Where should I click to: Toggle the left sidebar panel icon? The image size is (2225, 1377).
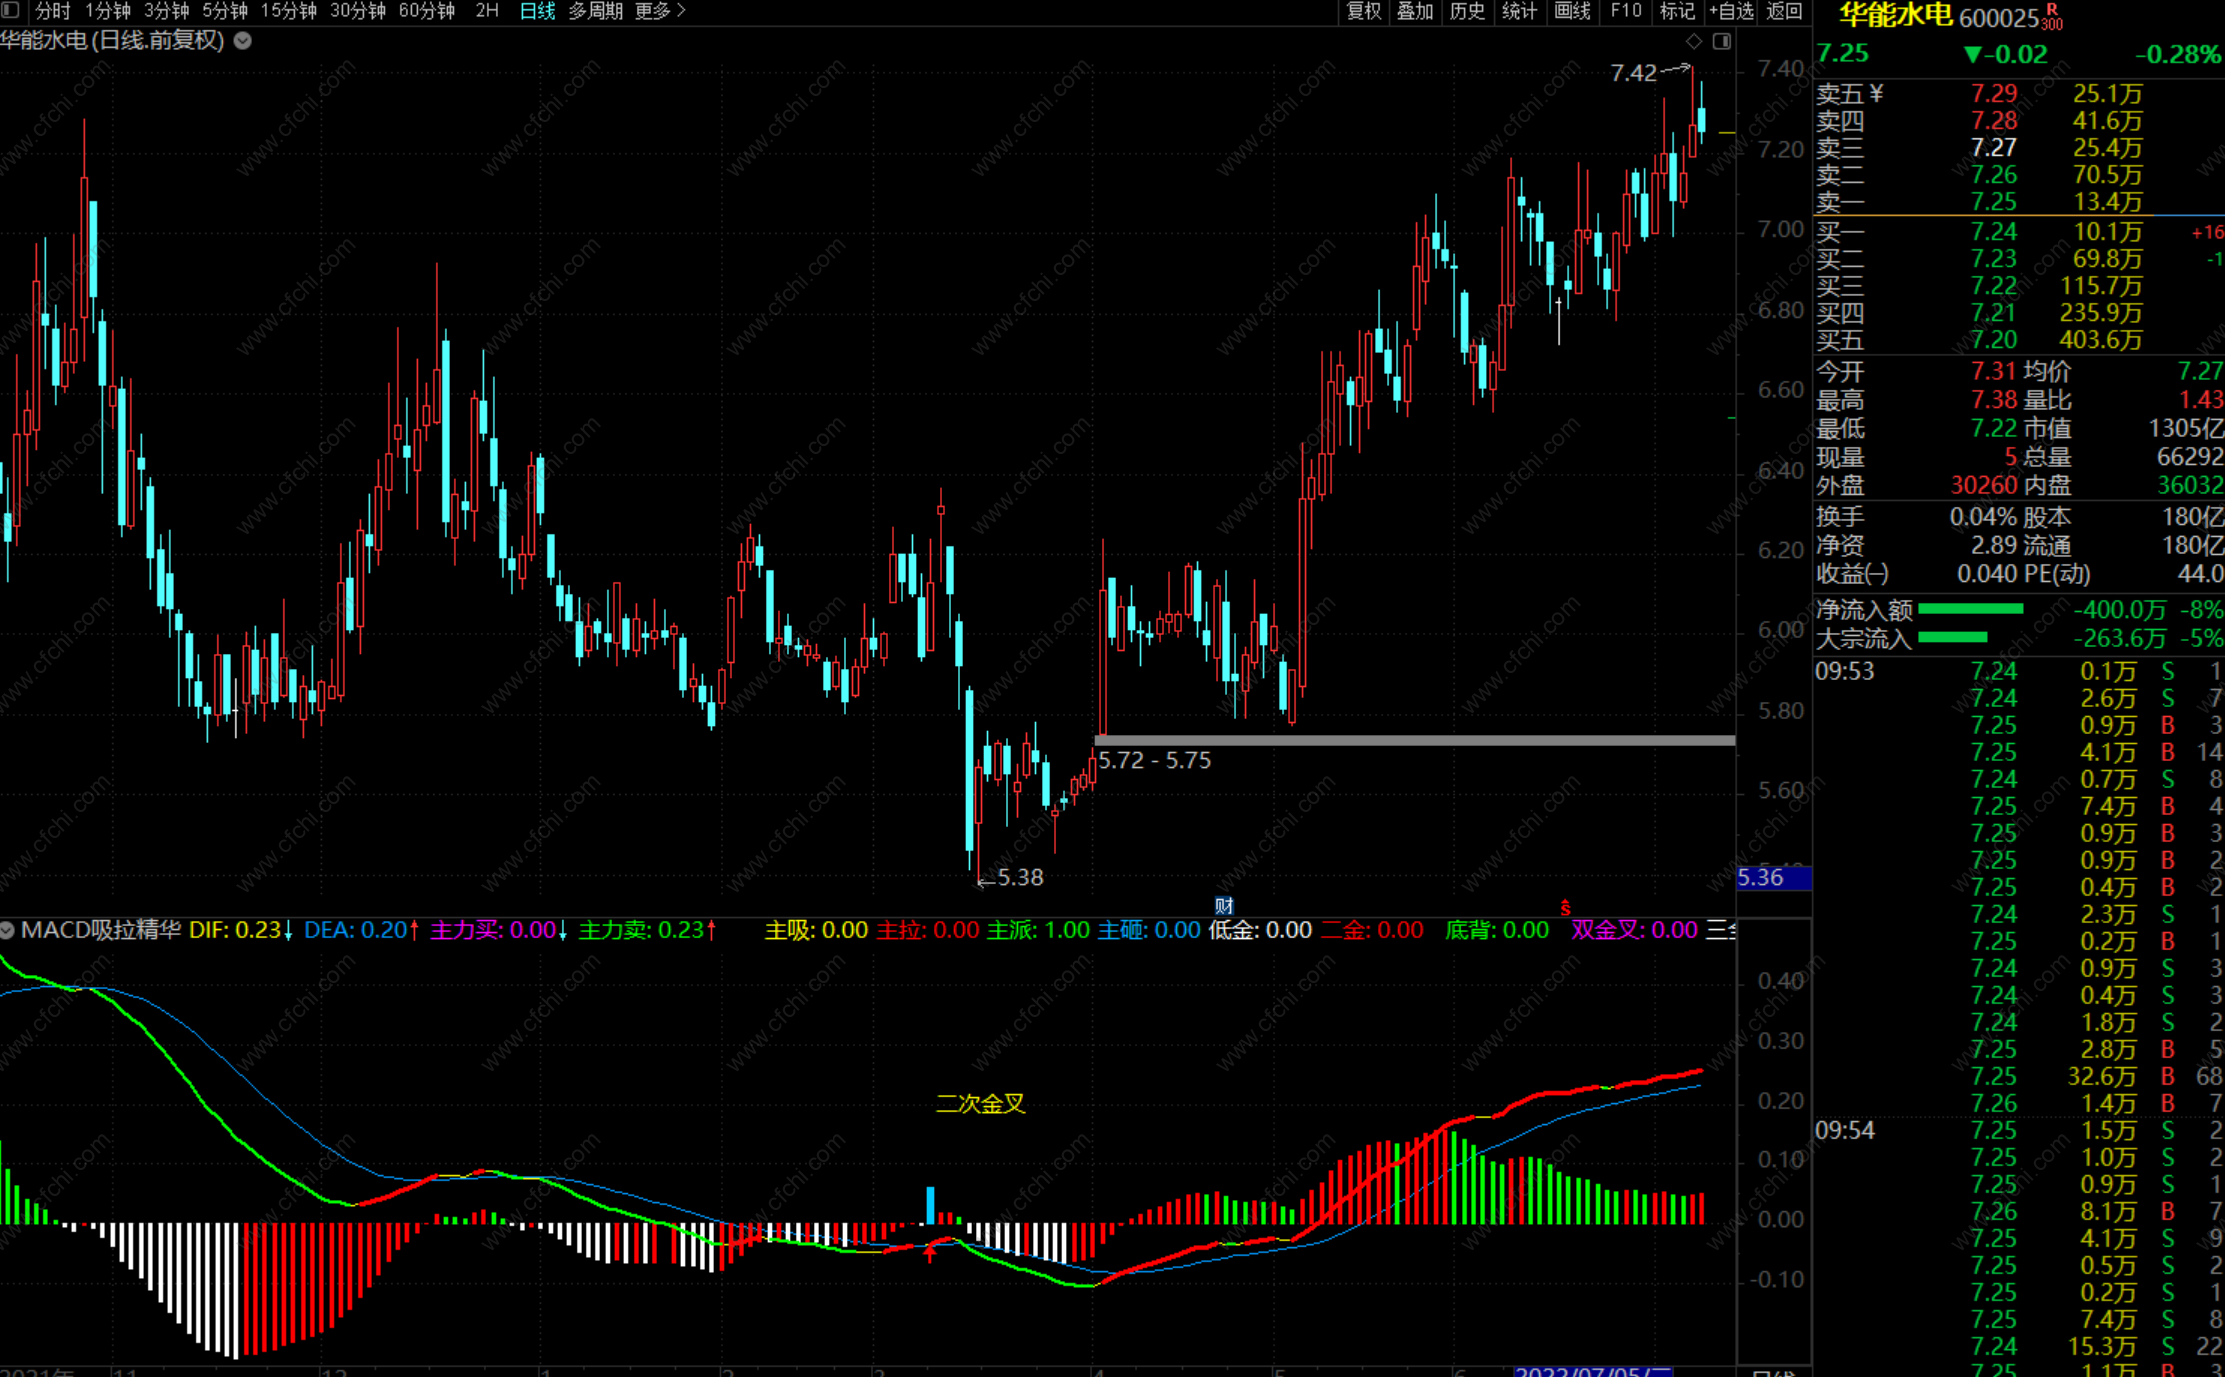click(12, 11)
